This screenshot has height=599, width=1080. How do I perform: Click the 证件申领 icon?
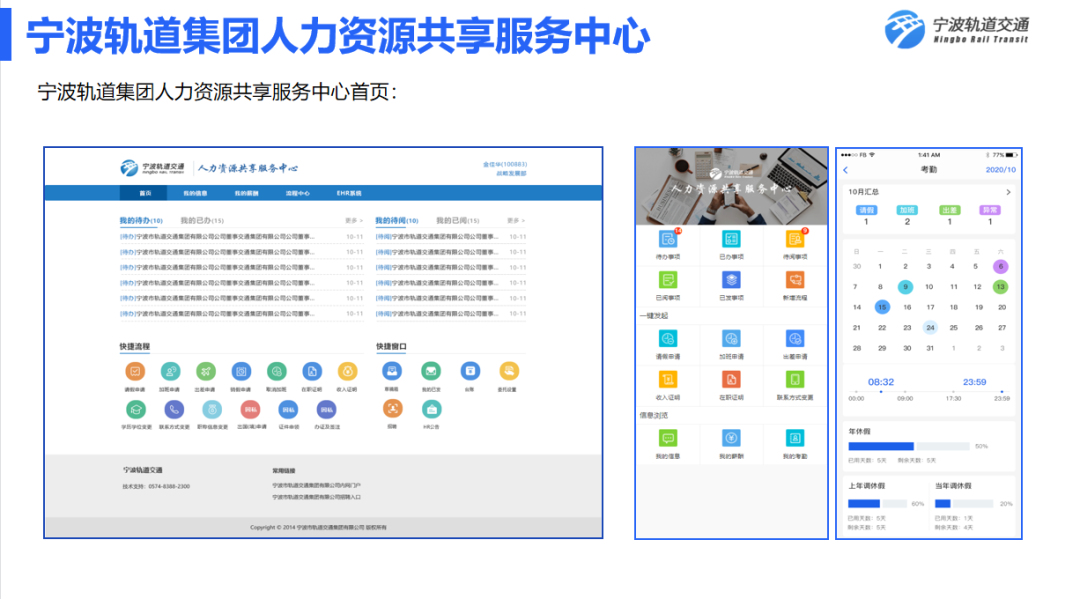(288, 410)
